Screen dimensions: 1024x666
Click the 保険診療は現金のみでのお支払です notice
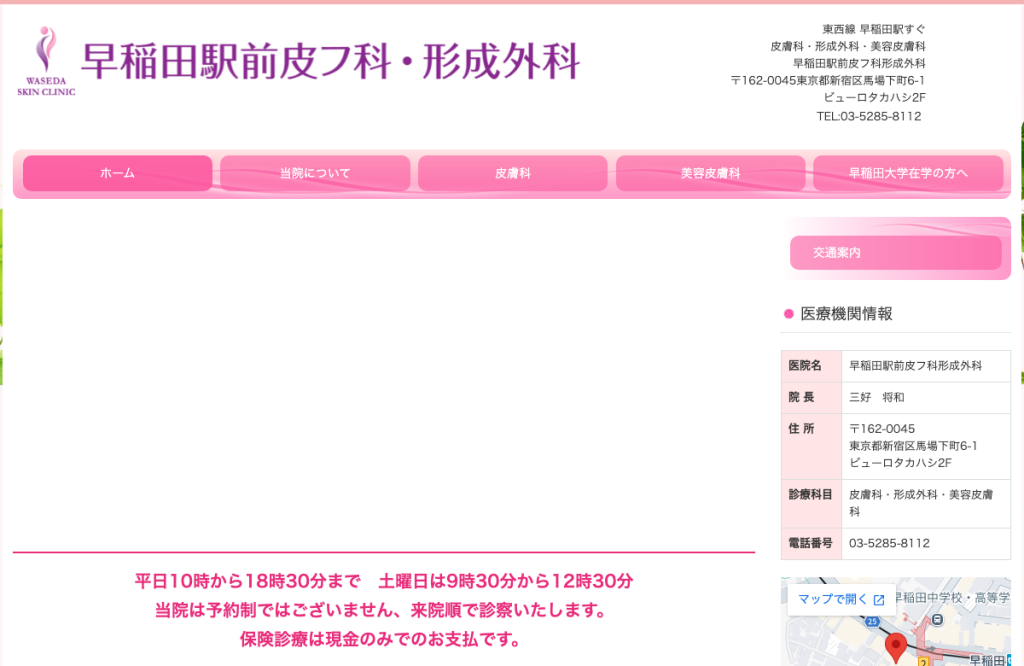383,639
